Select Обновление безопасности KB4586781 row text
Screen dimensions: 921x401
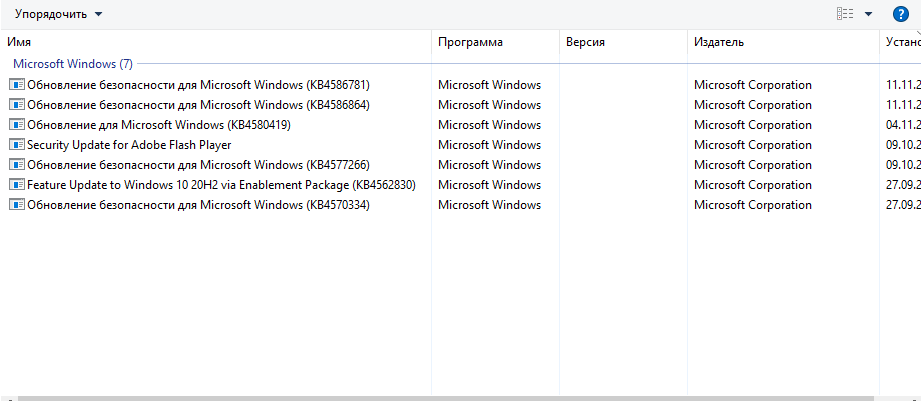199,85
